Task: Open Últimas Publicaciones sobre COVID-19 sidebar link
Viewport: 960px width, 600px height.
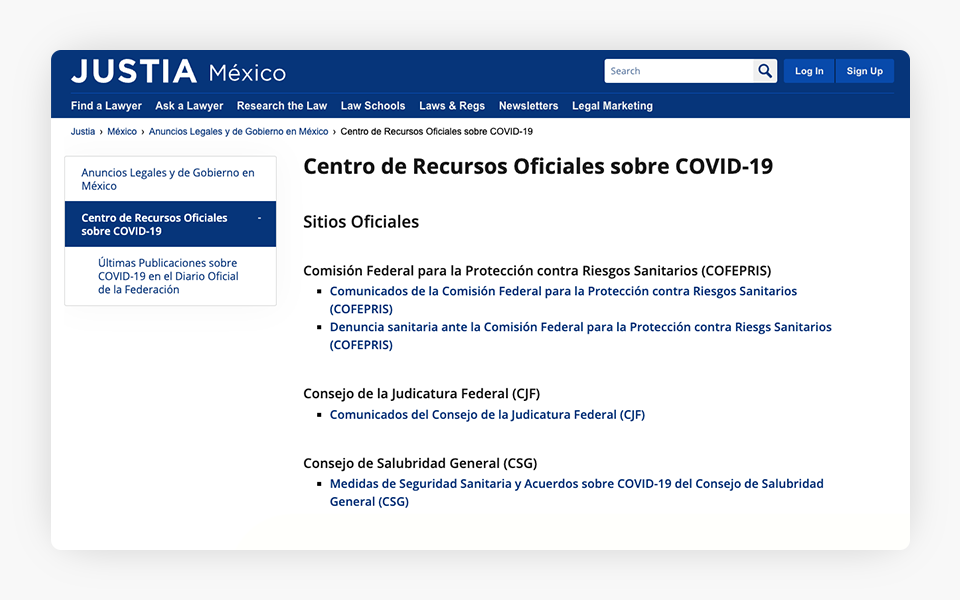Action: [168, 276]
